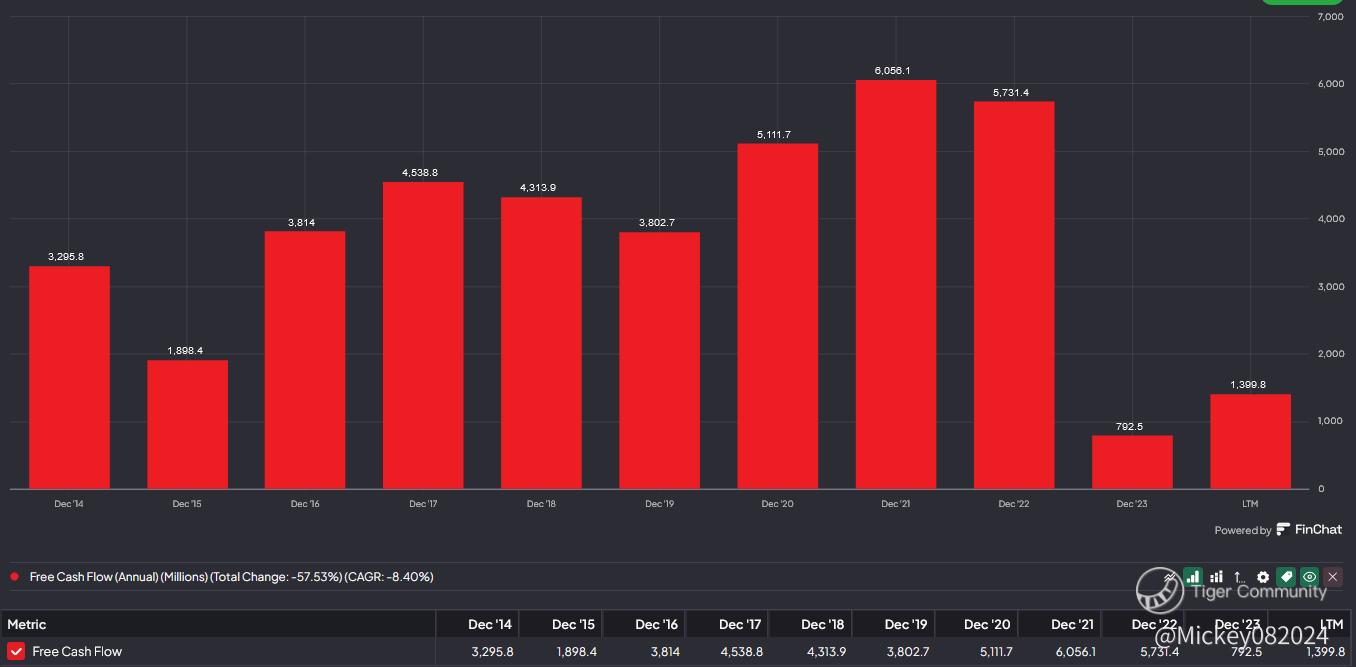Click the Dec '14 x-axis label
Viewport: 1356px width, 667px height.
click(69, 504)
